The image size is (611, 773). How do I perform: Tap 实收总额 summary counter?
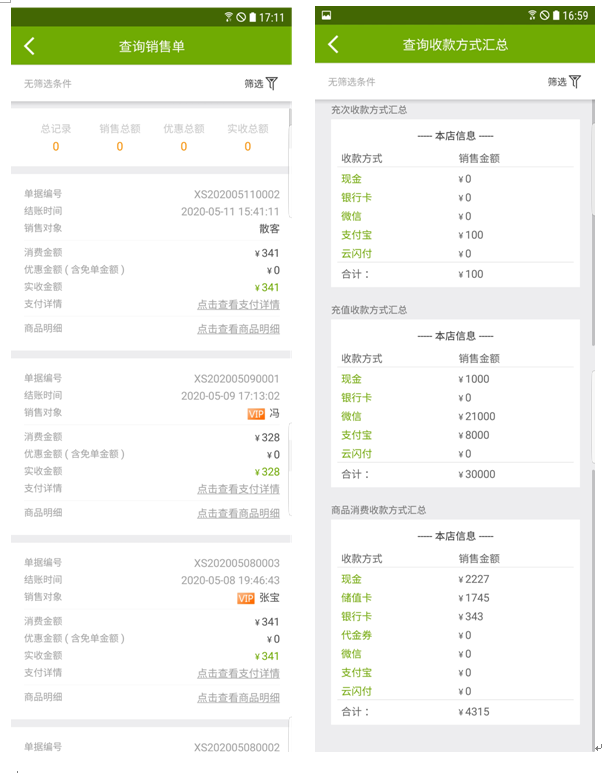pyautogui.click(x=248, y=137)
